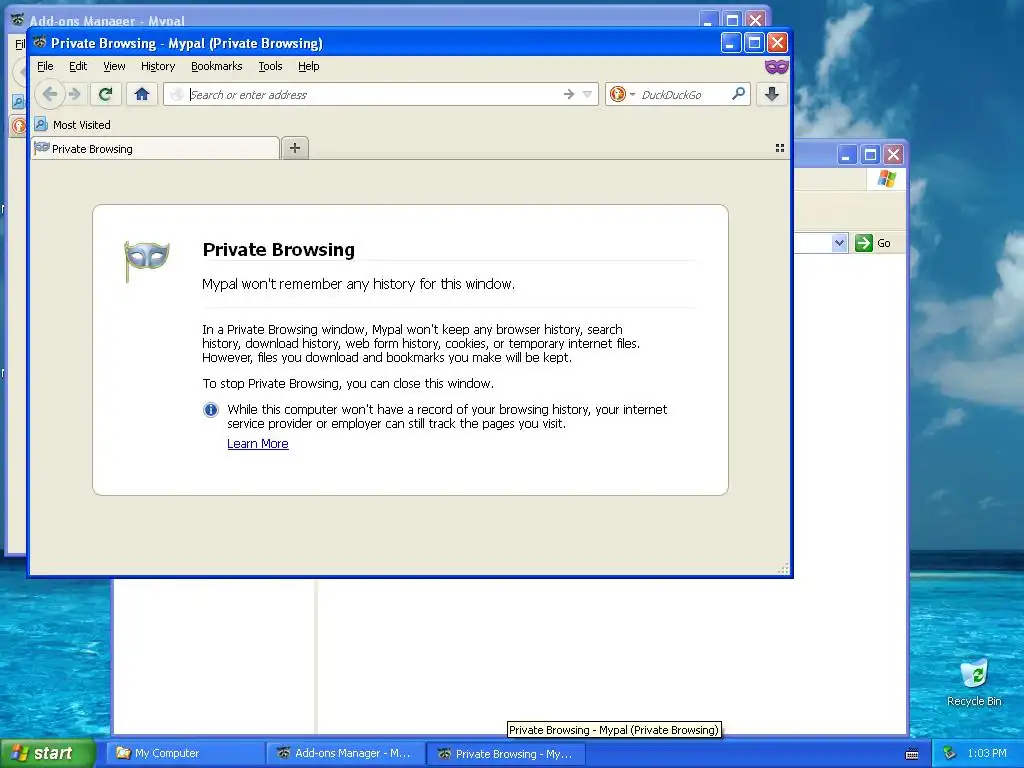
Task: Click the Learn More link
Action: (x=257, y=443)
